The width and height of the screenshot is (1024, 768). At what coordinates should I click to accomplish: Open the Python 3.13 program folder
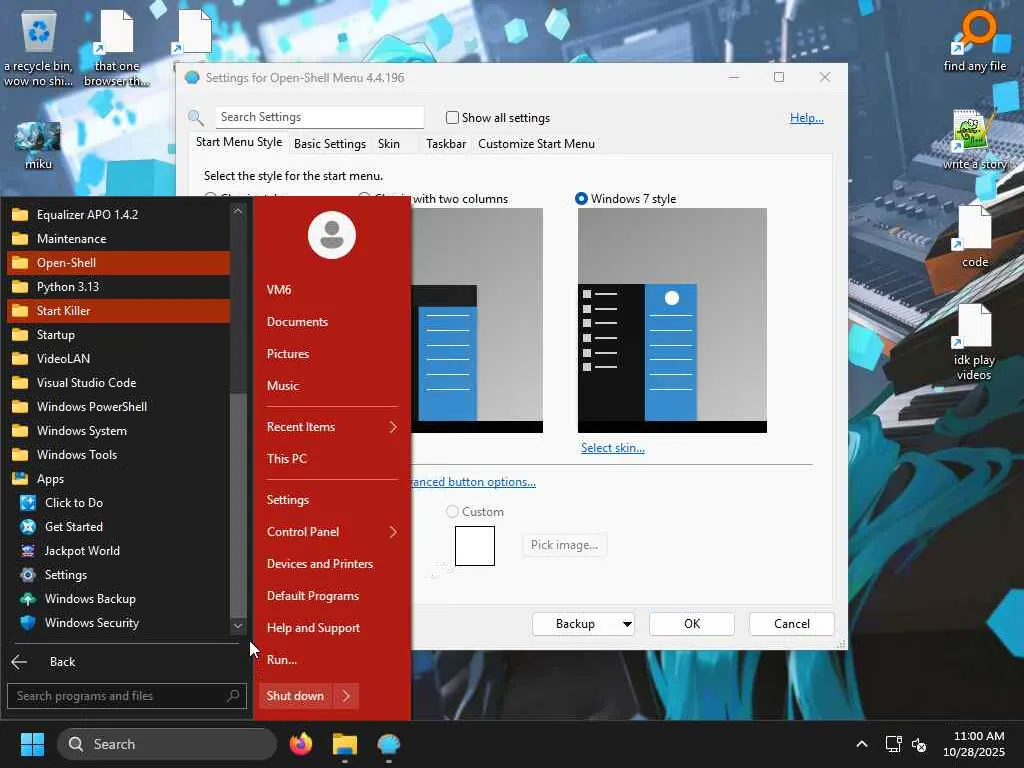(118, 287)
